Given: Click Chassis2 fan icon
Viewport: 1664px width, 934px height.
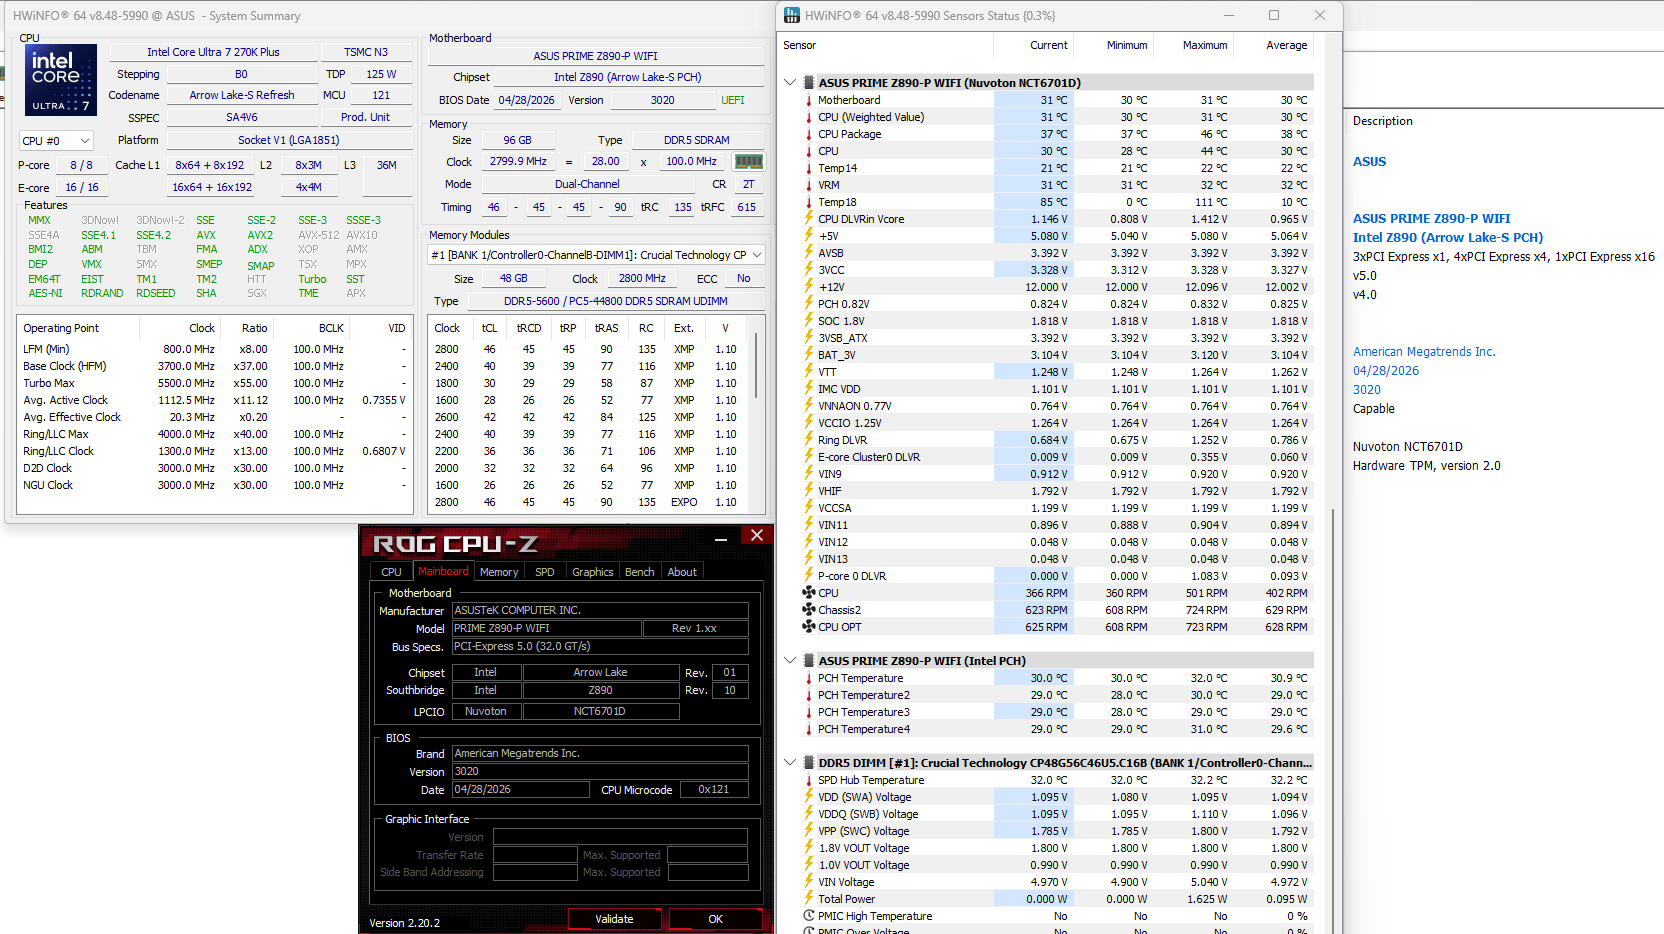Looking at the screenshot, I should (808, 610).
